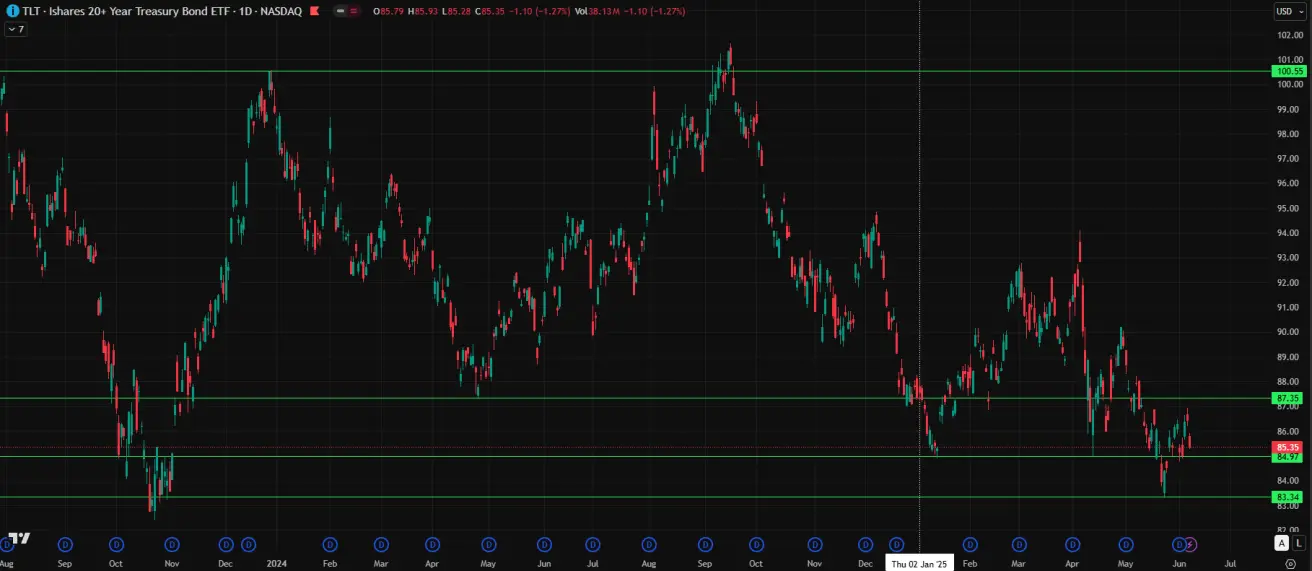Click the dividend marker above Oct 2024
This screenshot has height=571, width=1312.
click(x=758, y=544)
